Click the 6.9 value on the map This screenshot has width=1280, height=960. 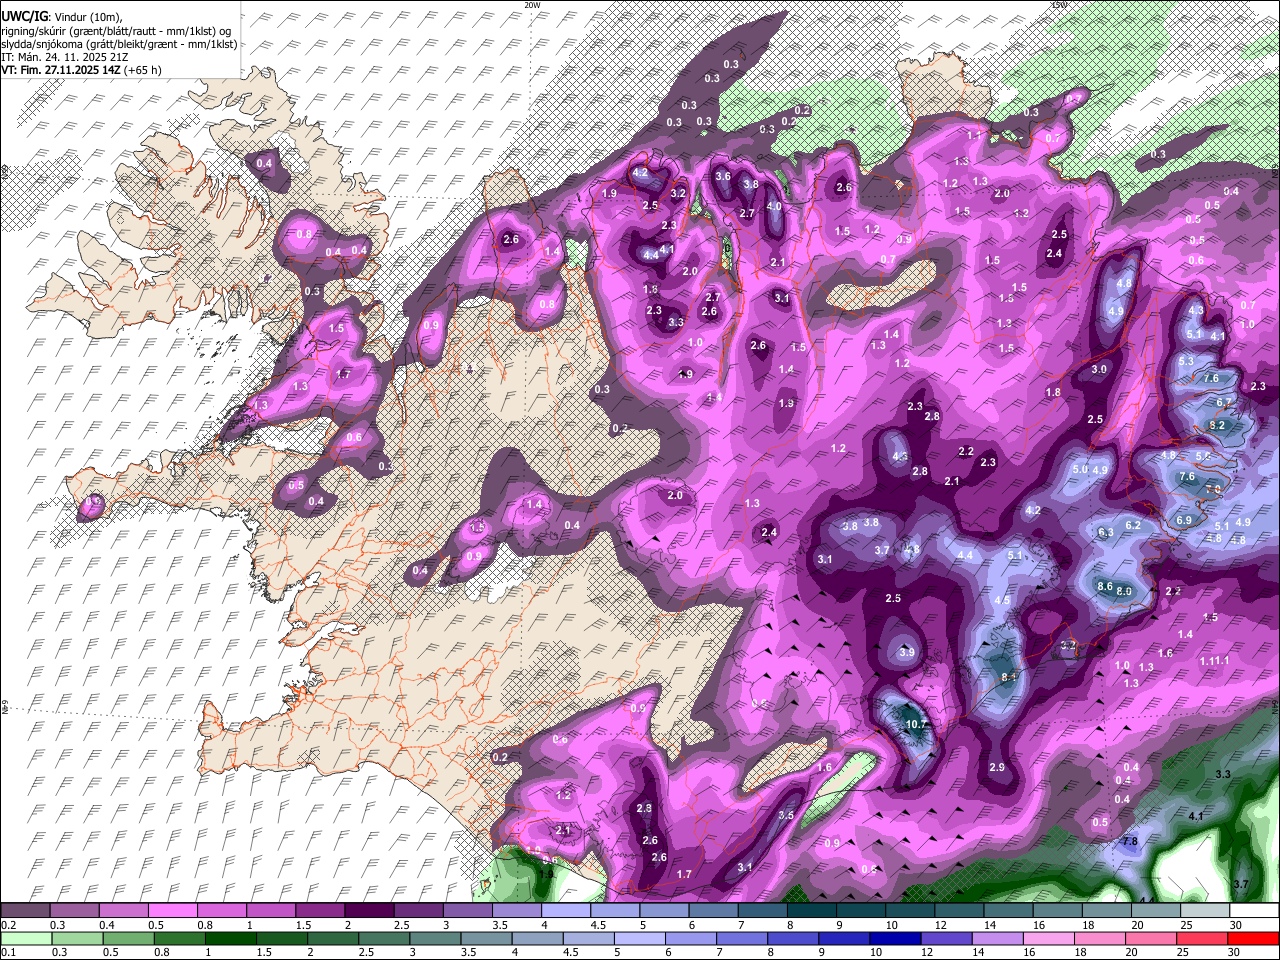(1184, 520)
